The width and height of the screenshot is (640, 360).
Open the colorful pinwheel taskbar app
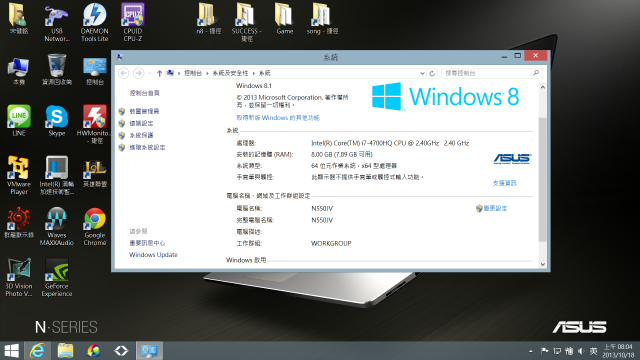[x=93, y=351]
